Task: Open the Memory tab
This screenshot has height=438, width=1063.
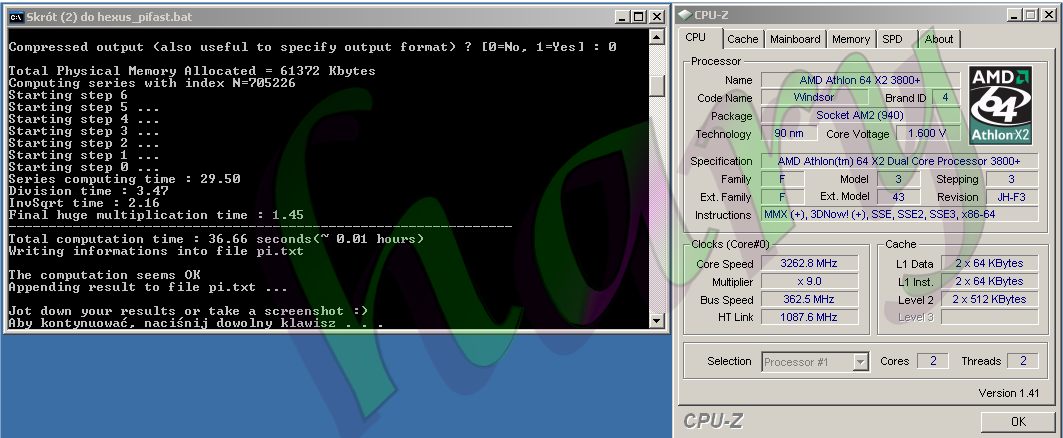Action: click(x=851, y=39)
